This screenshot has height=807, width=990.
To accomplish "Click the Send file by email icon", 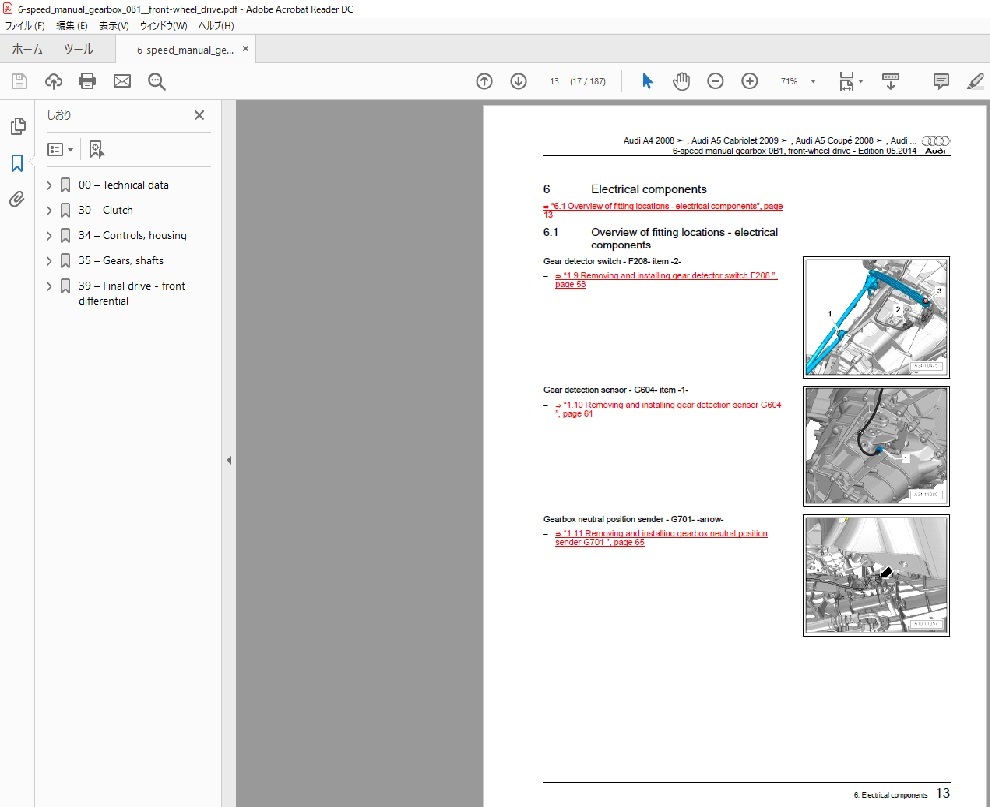I will [x=122, y=82].
